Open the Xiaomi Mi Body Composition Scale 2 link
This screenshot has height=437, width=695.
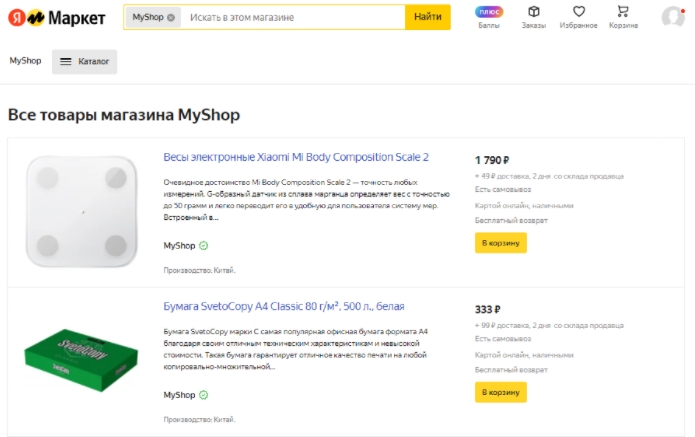(x=296, y=157)
